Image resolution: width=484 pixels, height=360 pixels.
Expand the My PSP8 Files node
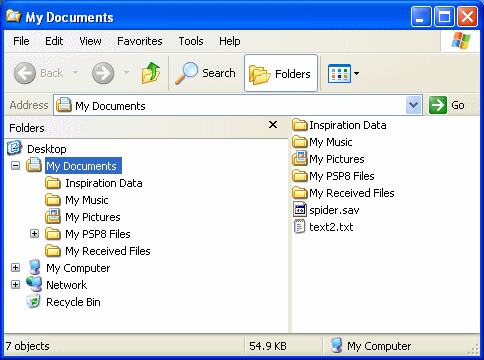coord(34,233)
